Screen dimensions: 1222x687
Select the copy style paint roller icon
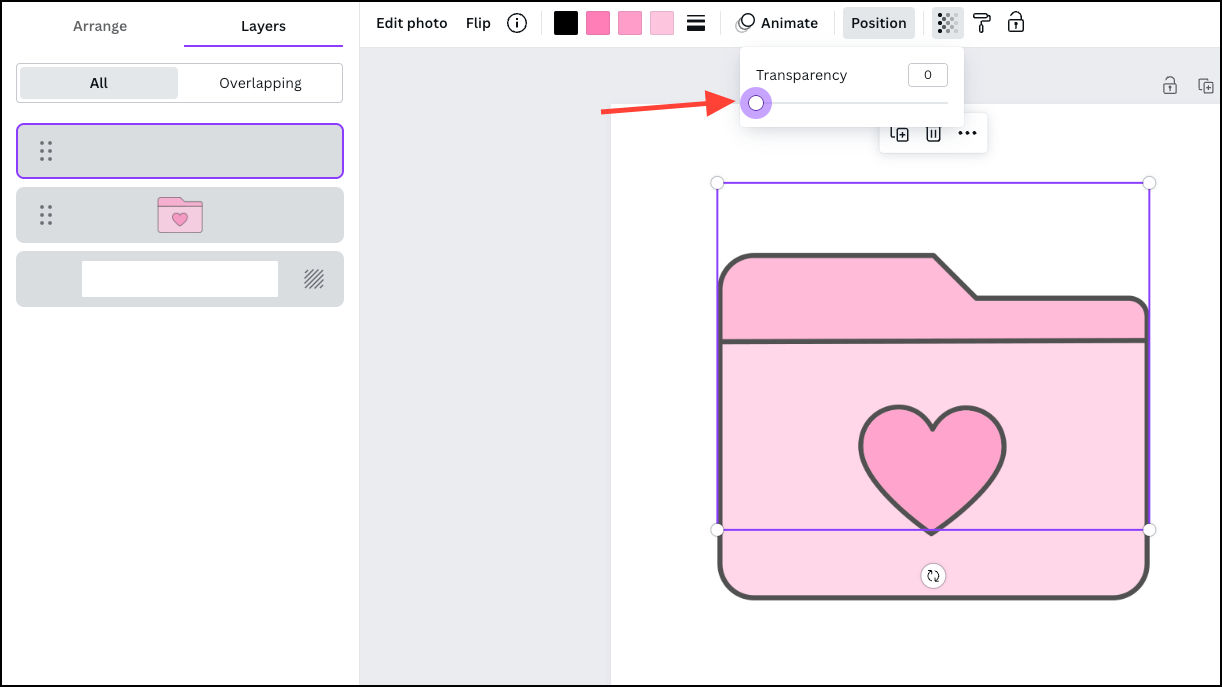982,23
